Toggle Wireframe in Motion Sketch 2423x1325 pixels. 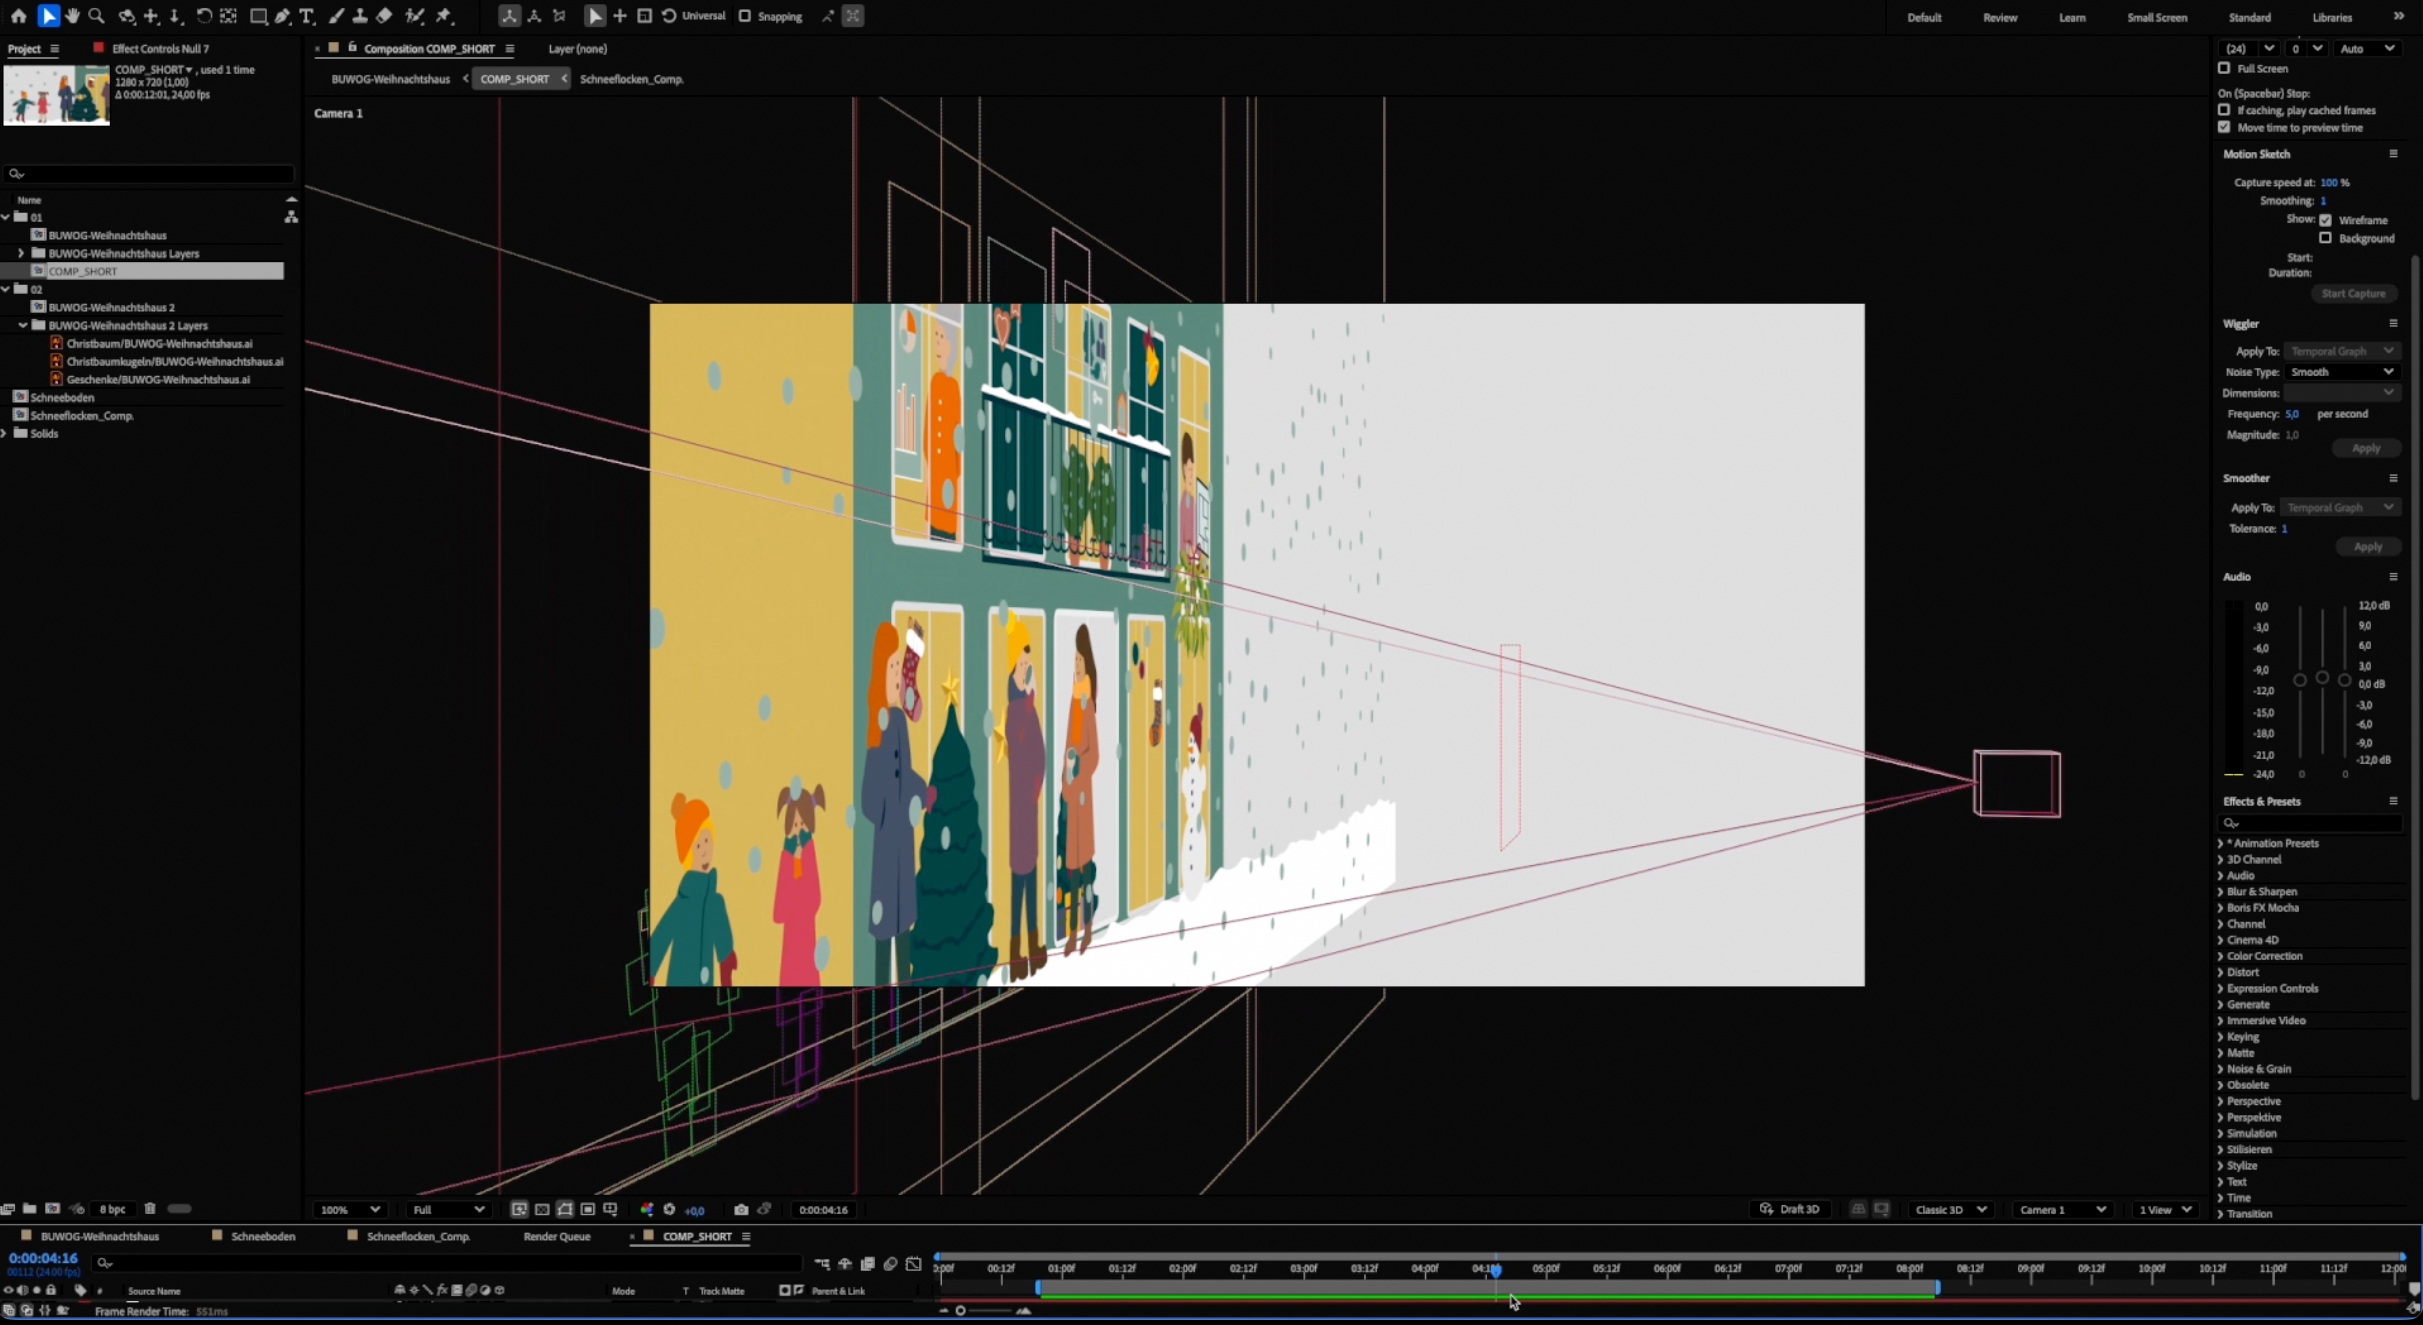(2325, 220)
